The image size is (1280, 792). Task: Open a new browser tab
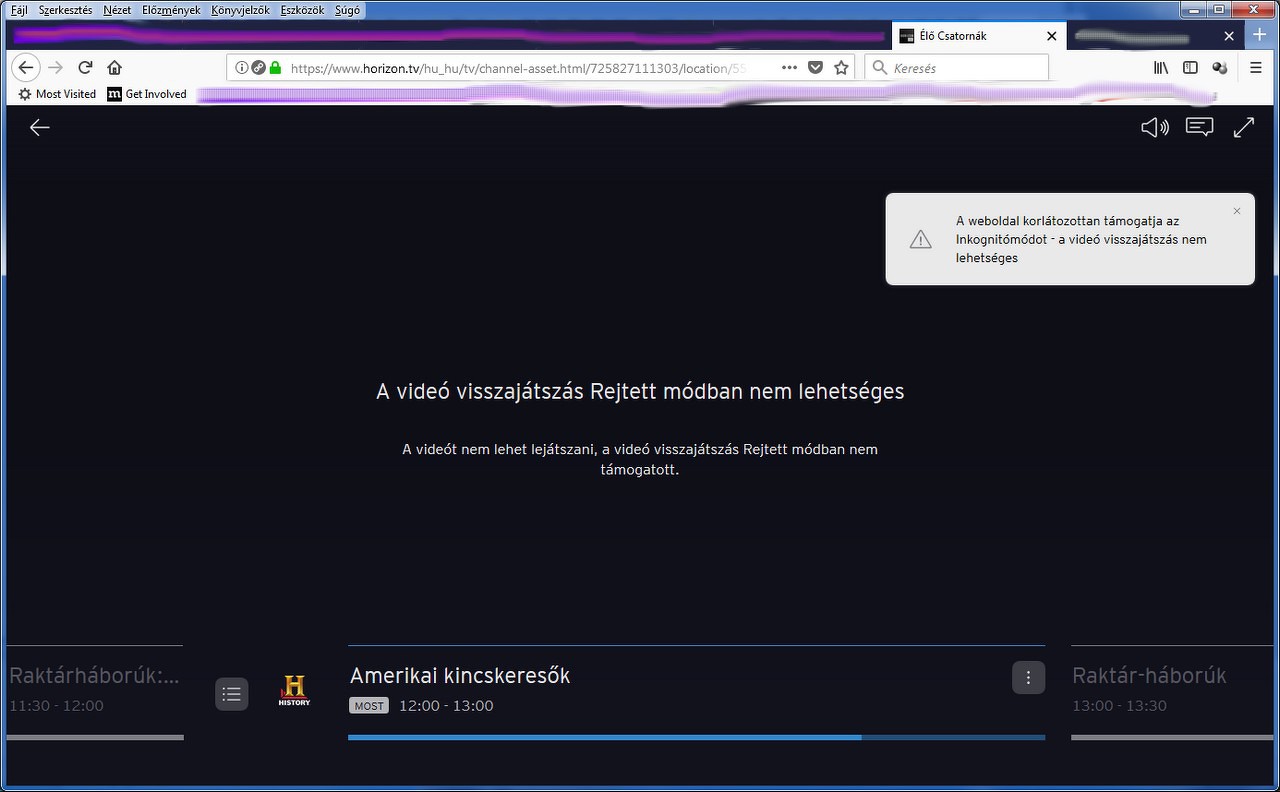point(1259,35)
